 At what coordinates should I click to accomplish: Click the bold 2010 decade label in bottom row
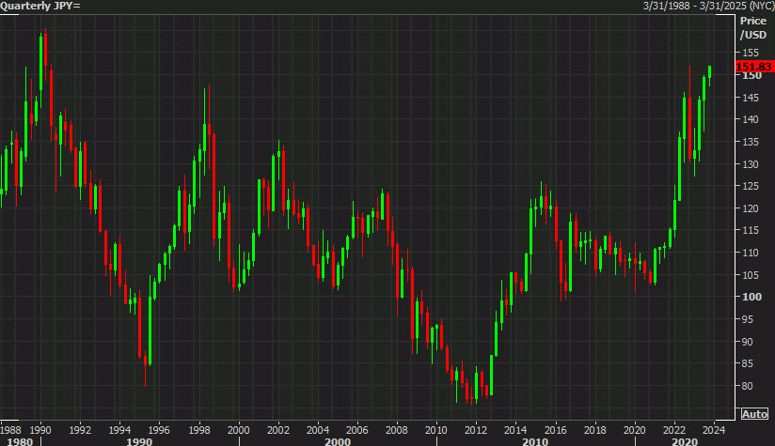[x=535, y=441]
